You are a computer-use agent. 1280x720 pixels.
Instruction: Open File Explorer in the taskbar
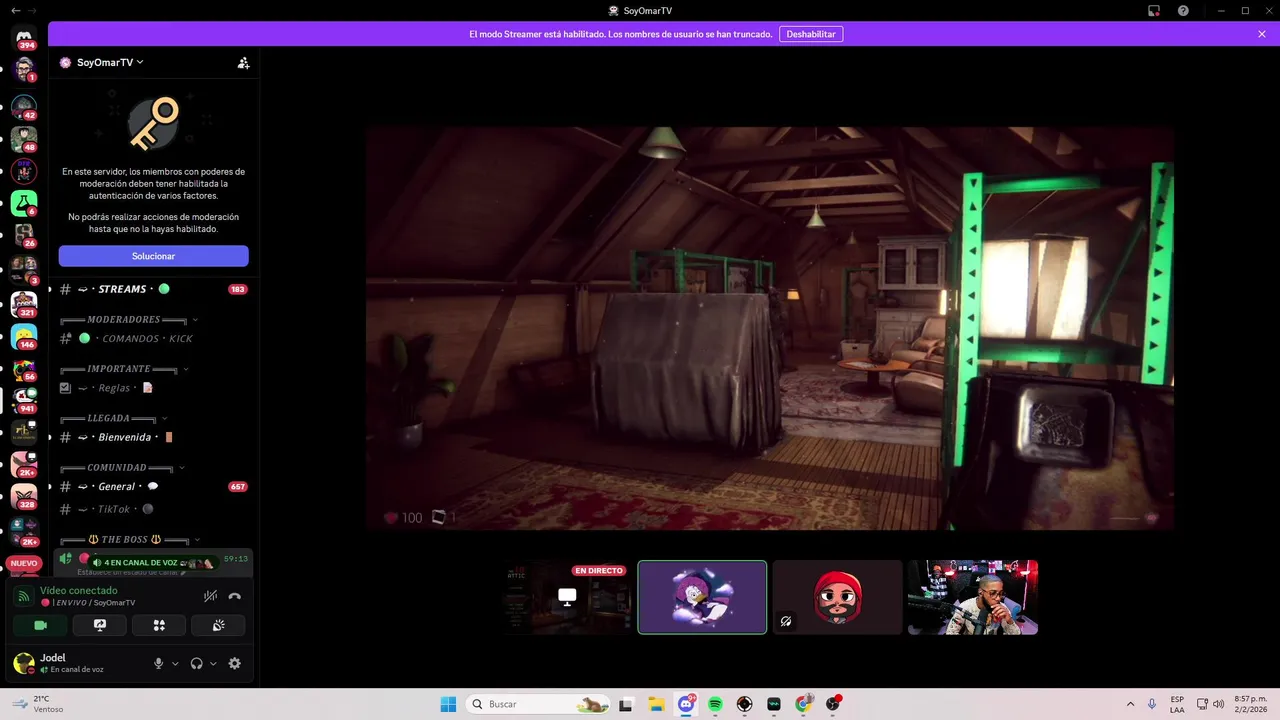(656, 704)
